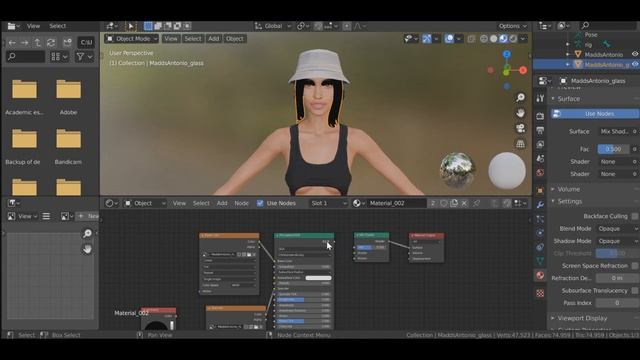Open the Texture properties tab
The width and height of the screenshot is (640, 360).
coord(540,293)
